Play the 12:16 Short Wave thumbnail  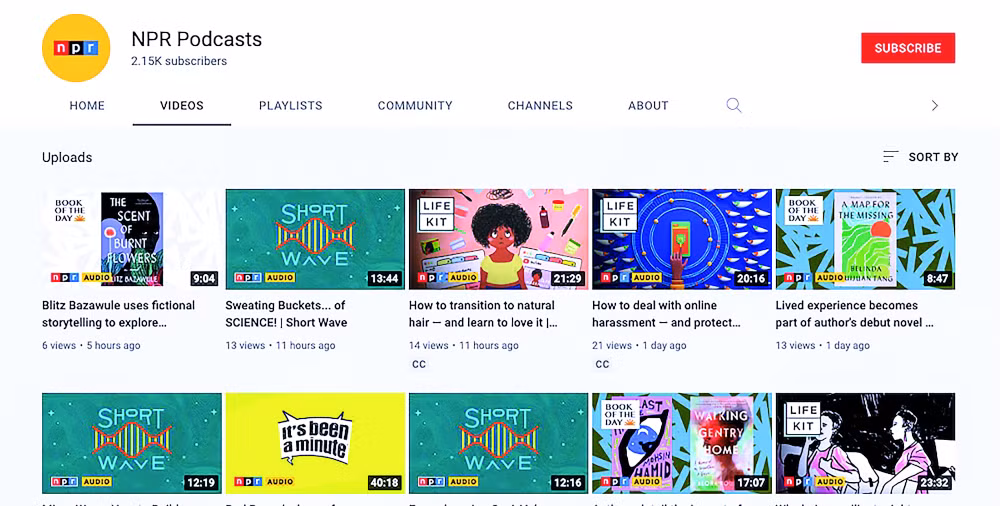498,443
